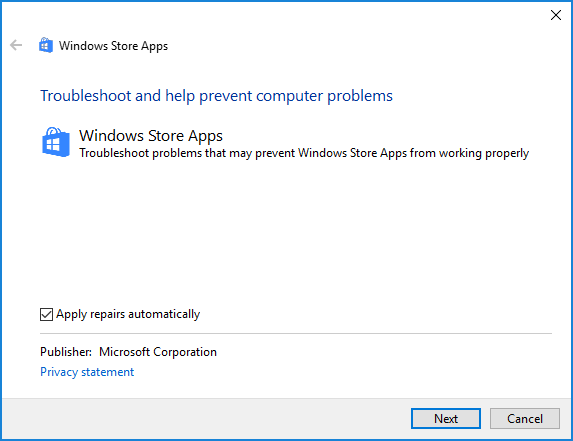This screenshot has height=441, width=573.
Task: Open the Privacy statement link
Action: click(x=87, y=372)
